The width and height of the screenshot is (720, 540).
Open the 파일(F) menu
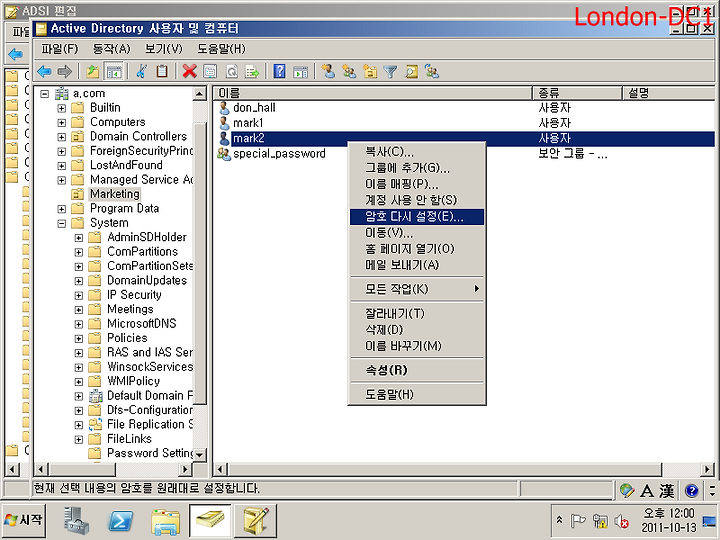[x=60, y=49]
